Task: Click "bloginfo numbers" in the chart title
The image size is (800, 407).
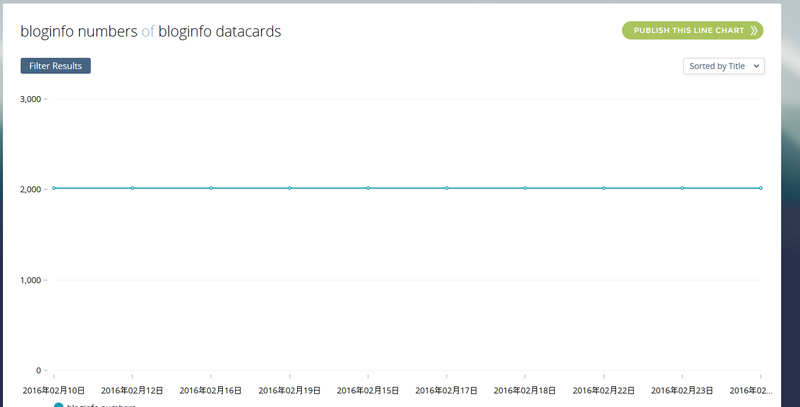Action: (79, 31)
